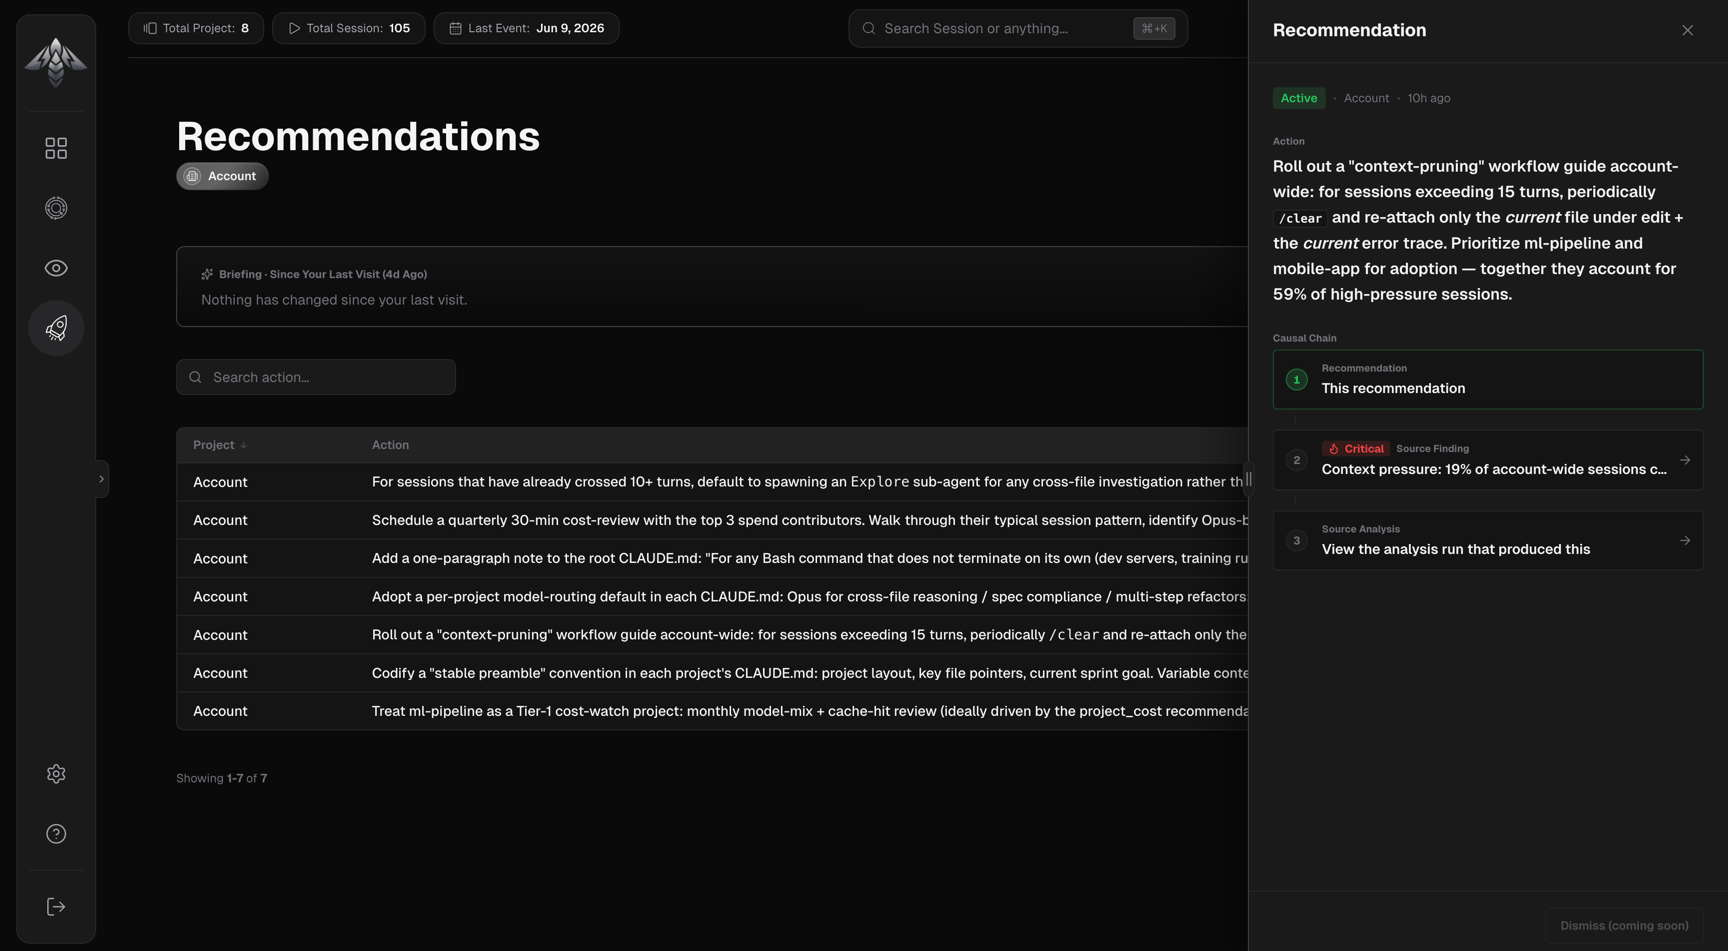Open row about quarterly cost-review
This screenshot has width=1728, height=951.
pos(712,520)
